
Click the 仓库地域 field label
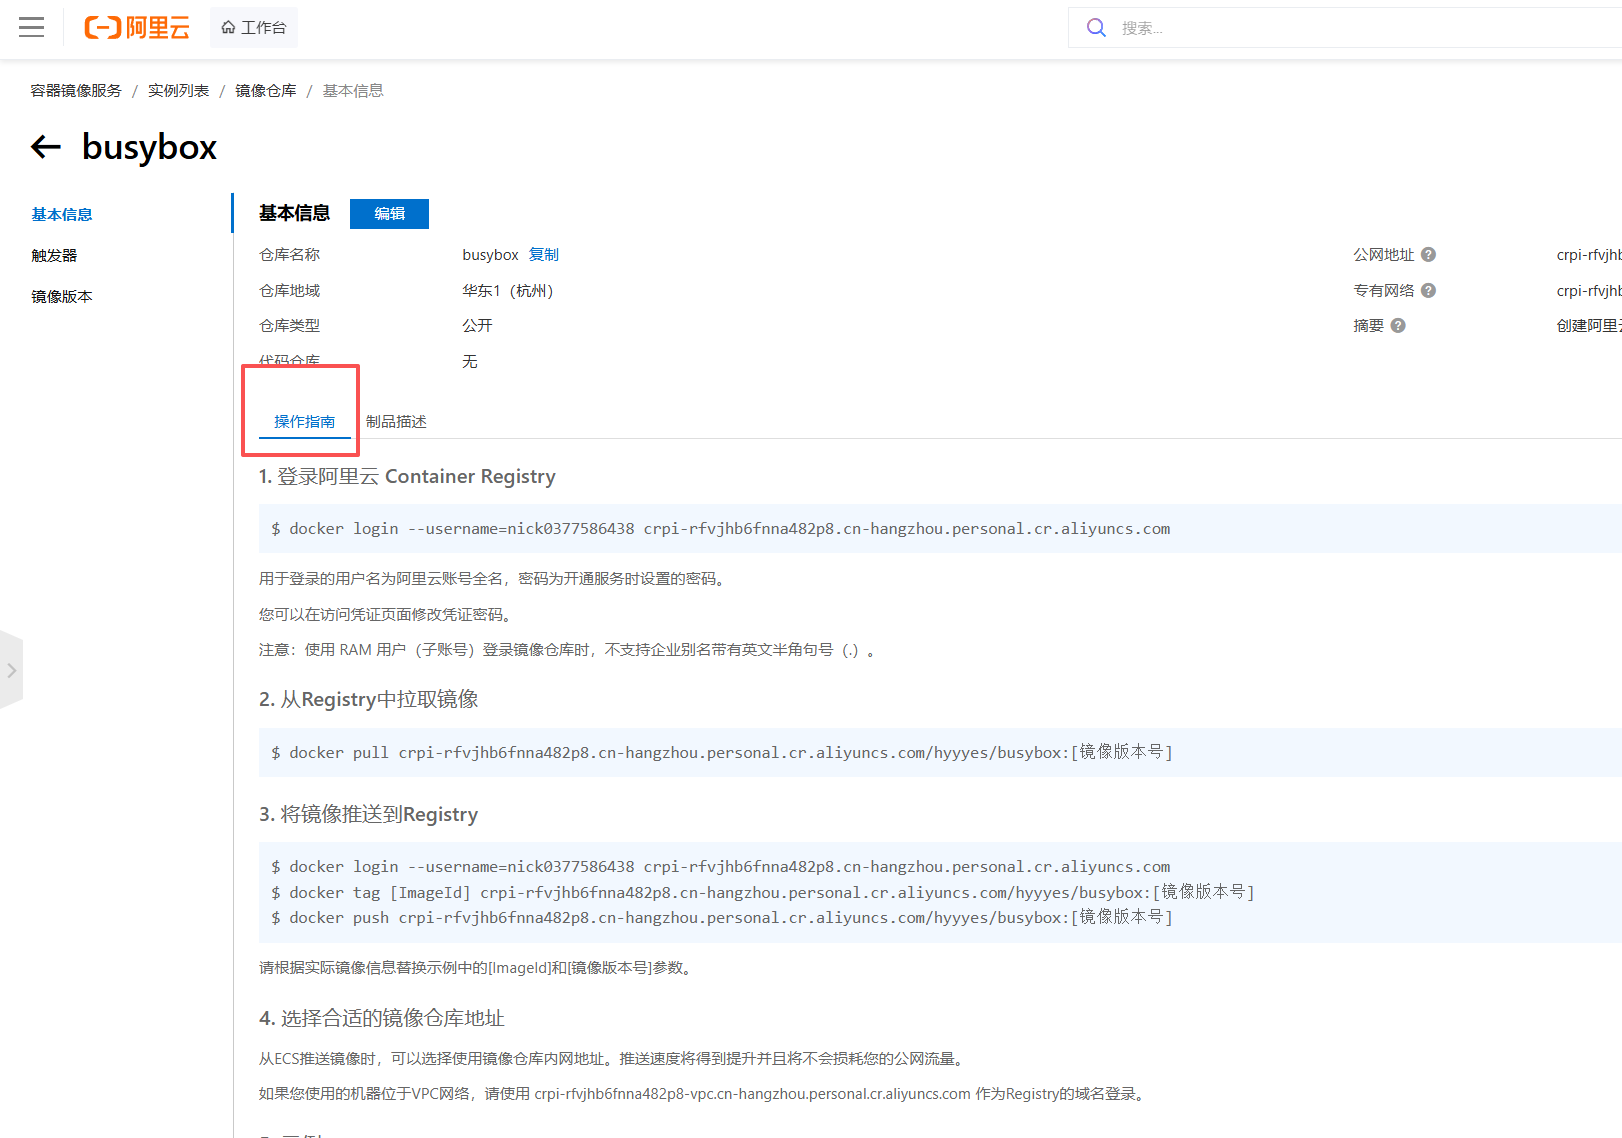tap(289, 291)
